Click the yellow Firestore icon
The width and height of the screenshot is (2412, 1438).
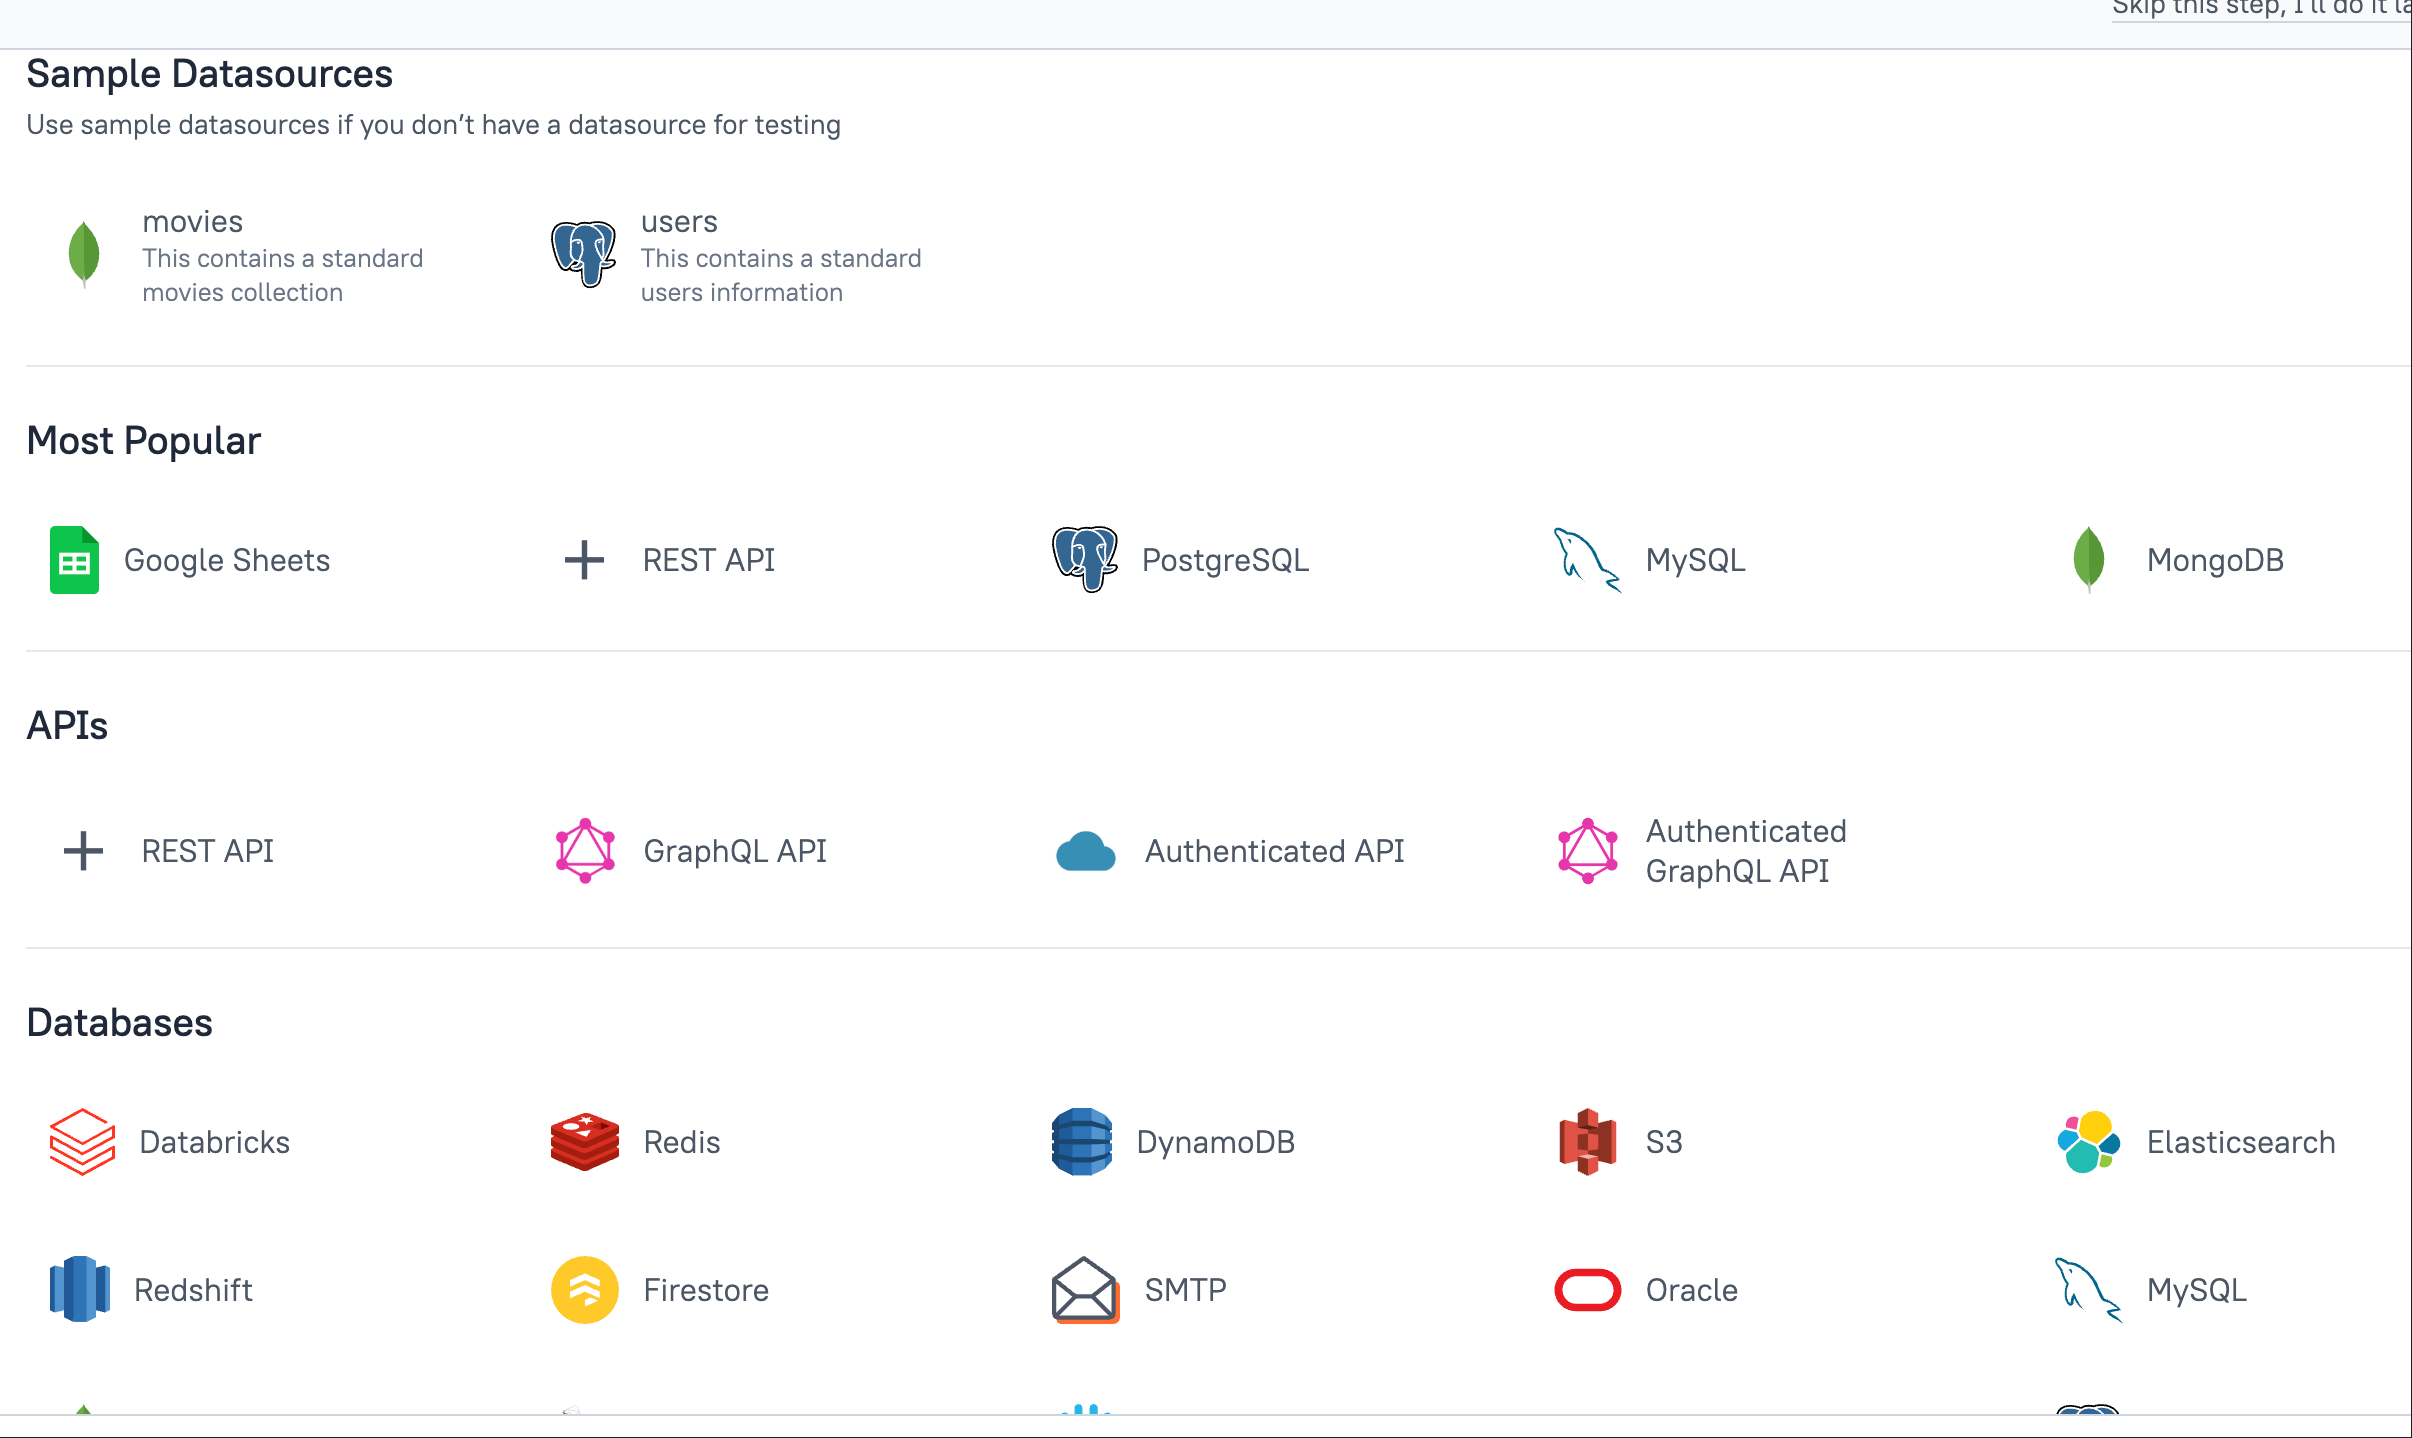[585, 1290]
